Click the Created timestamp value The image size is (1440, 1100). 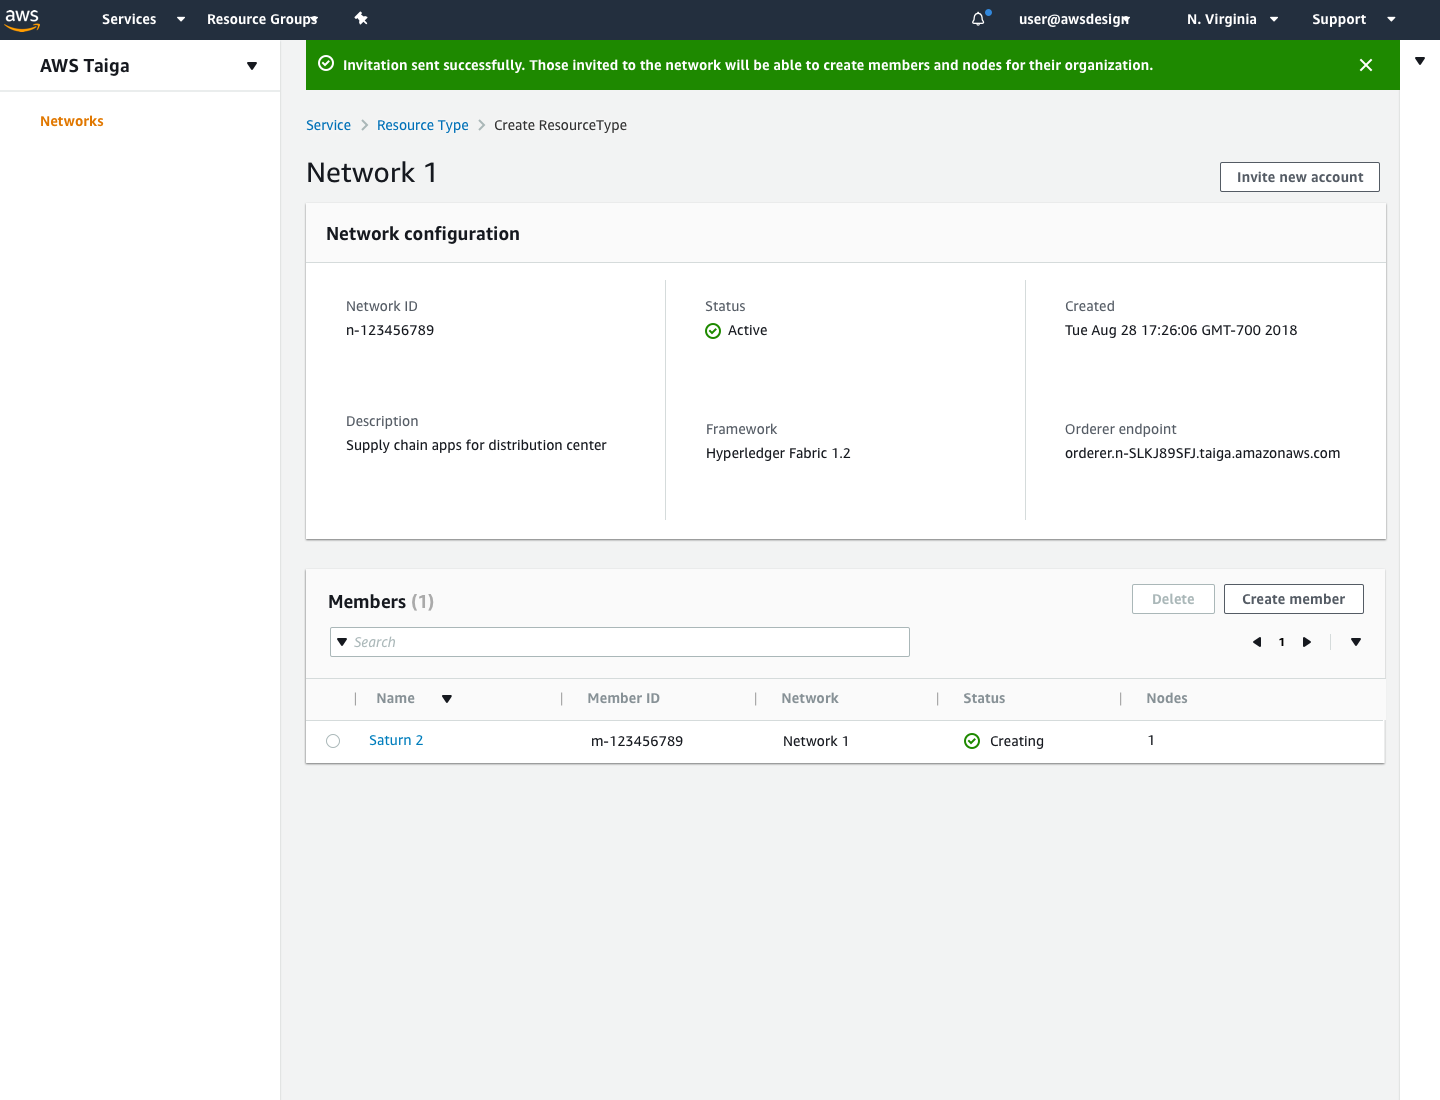pyautogui.click(x=1181, y=330)
